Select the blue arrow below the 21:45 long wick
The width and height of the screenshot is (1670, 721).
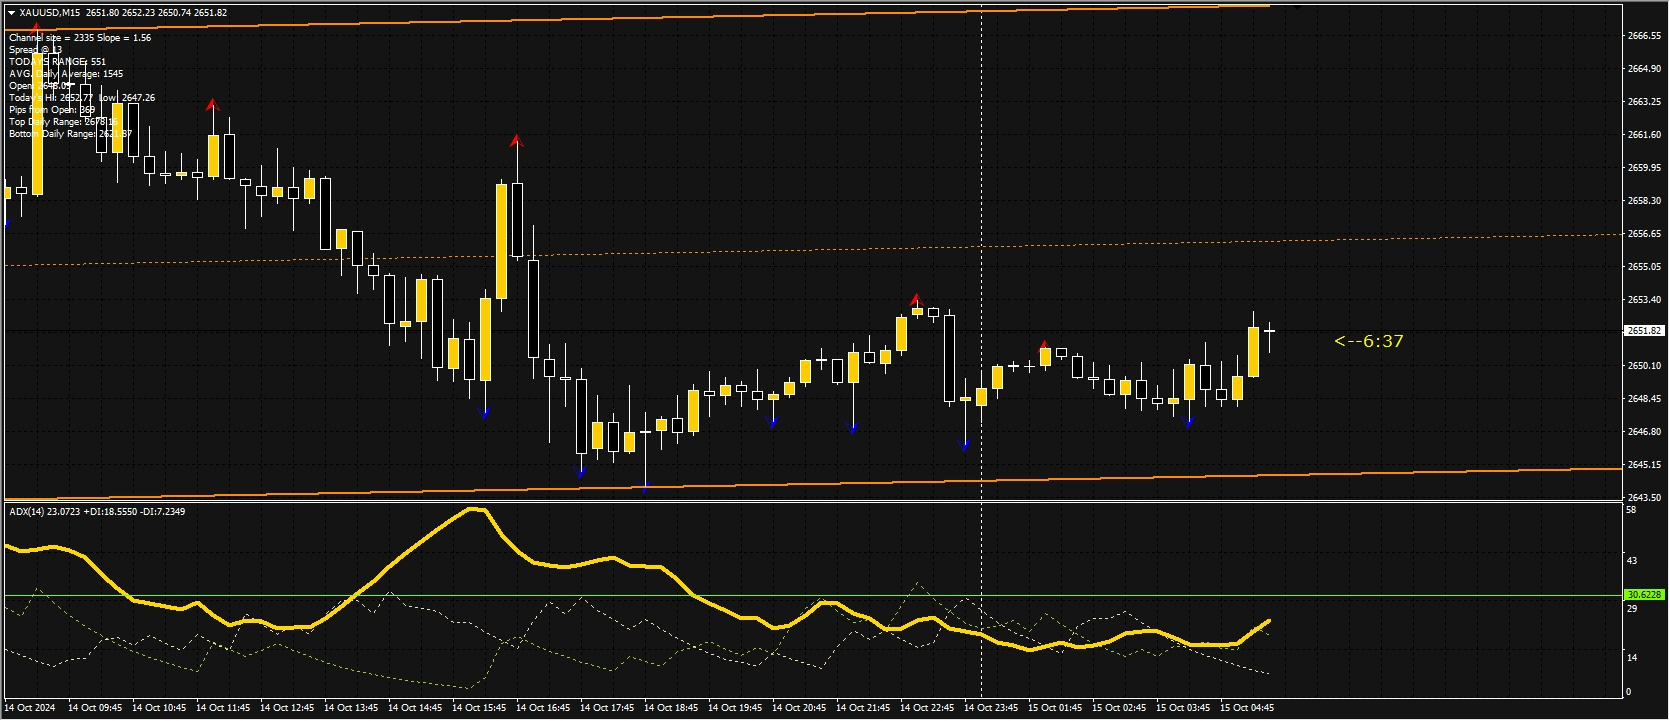click(853, 429)
